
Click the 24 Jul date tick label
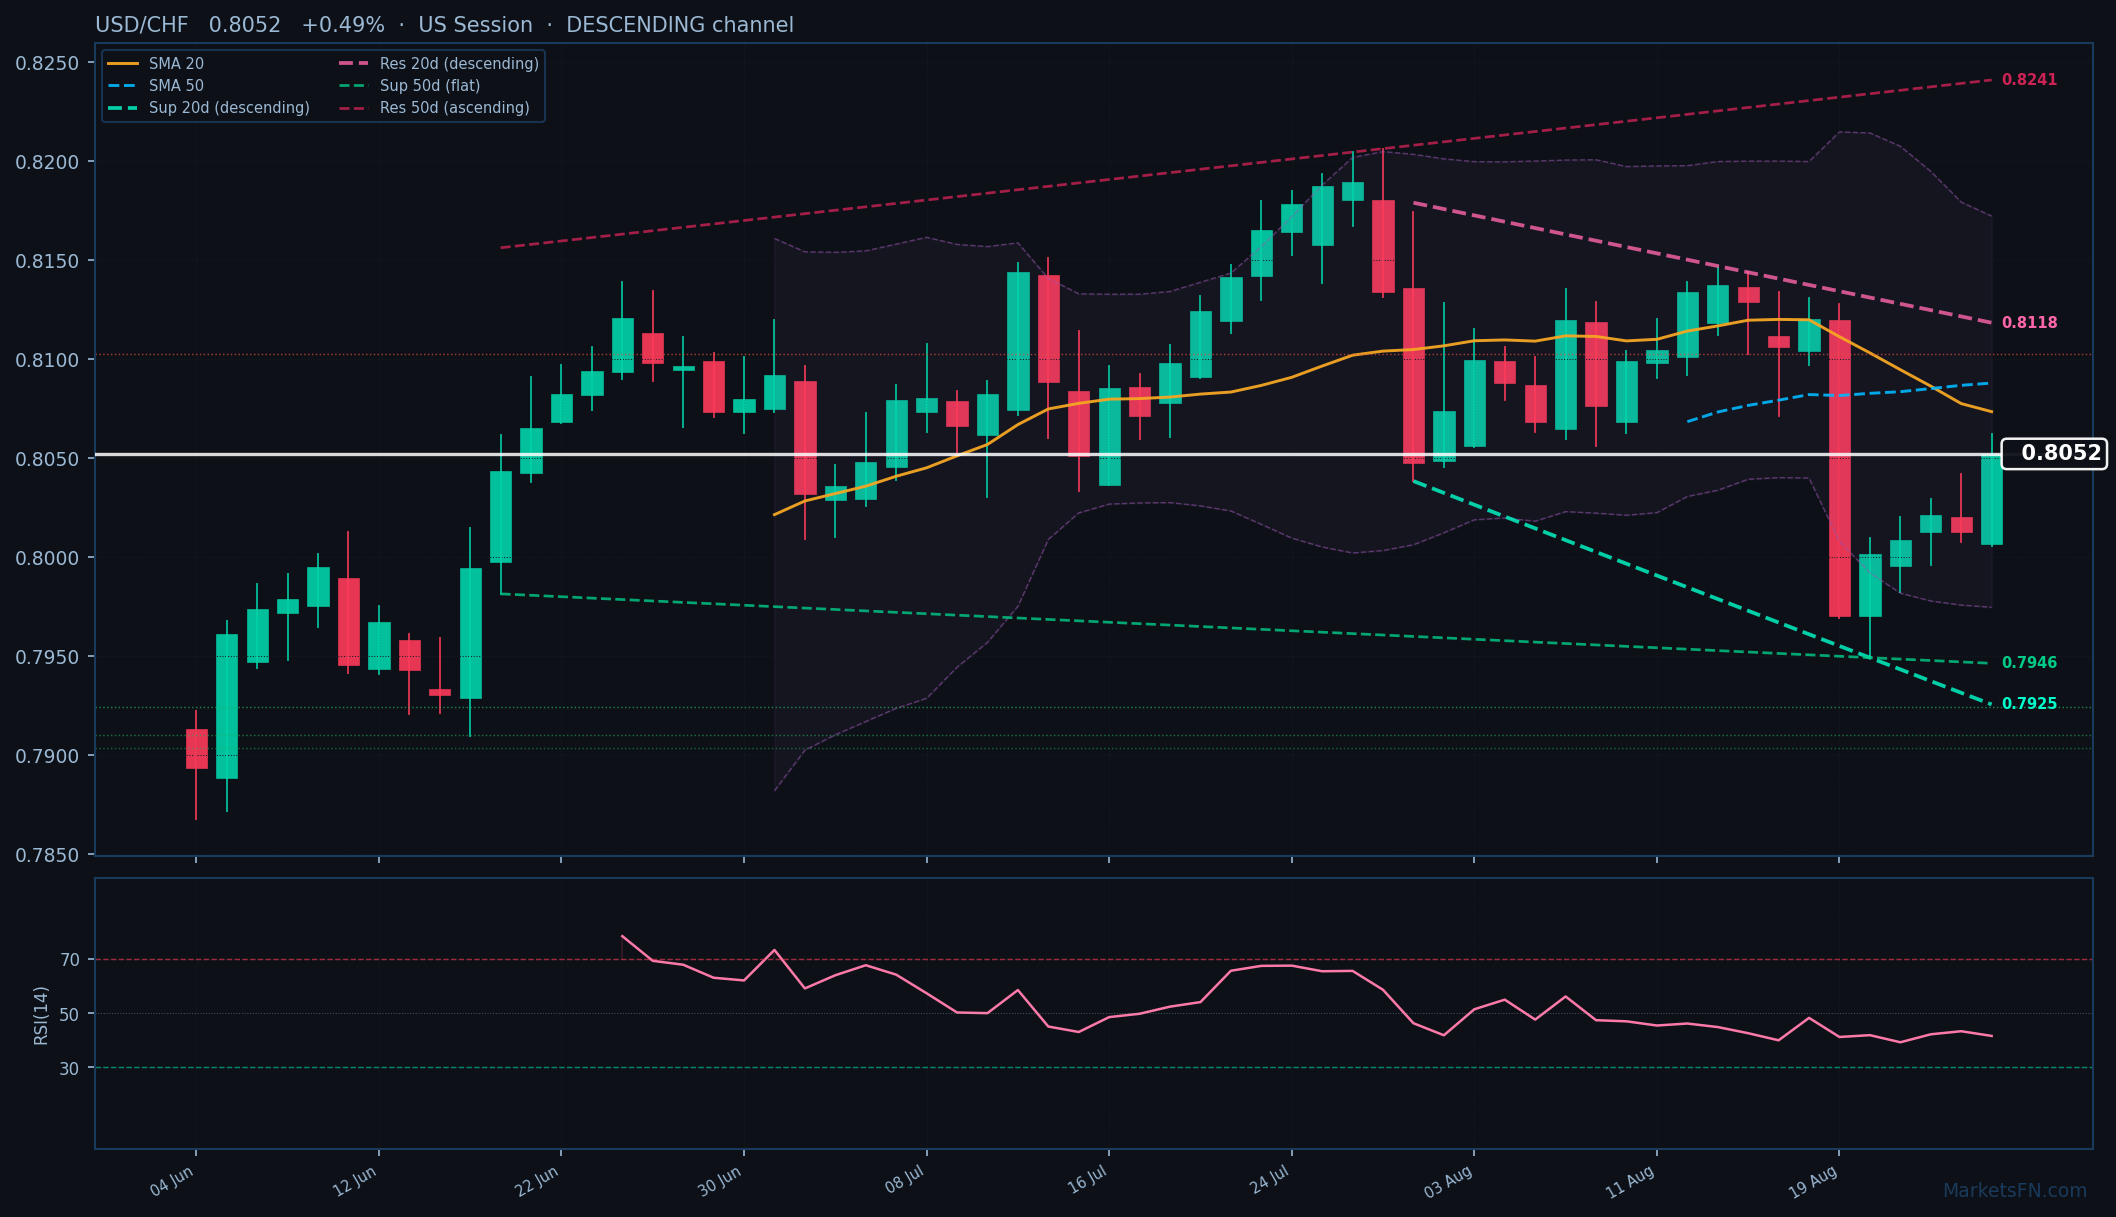coord(1270,1182)
